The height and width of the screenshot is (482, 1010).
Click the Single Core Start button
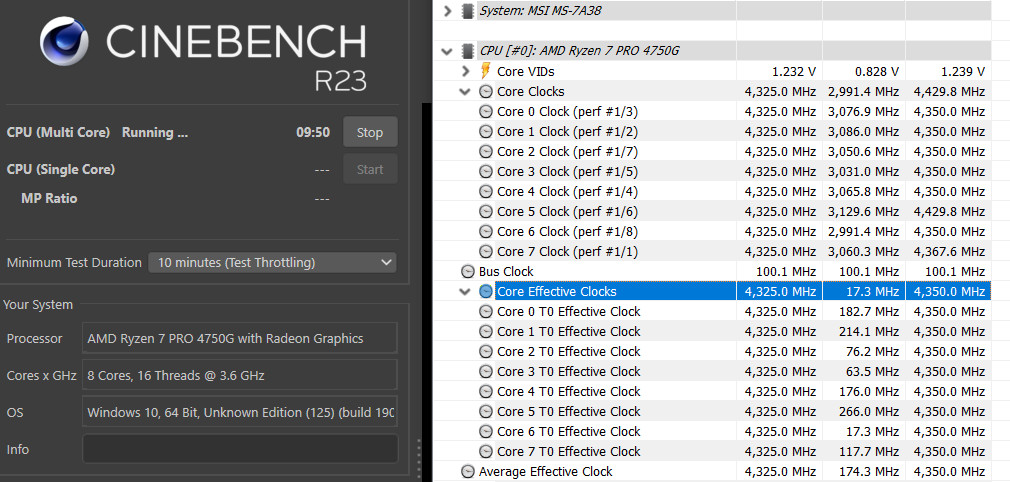click(370, 169)
